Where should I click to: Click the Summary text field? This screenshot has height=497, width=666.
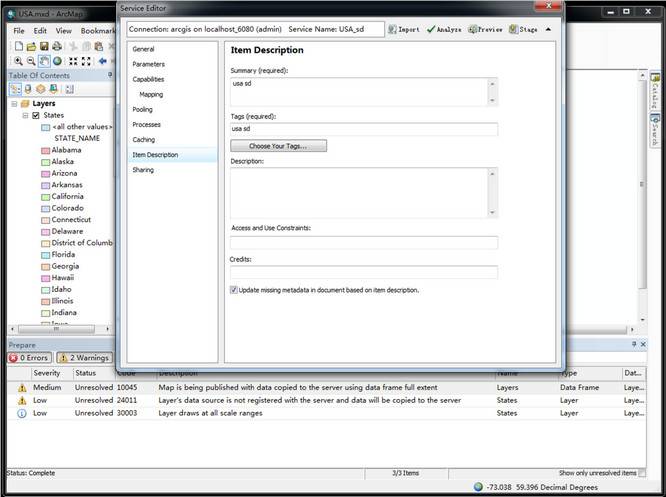pos(364,92)
